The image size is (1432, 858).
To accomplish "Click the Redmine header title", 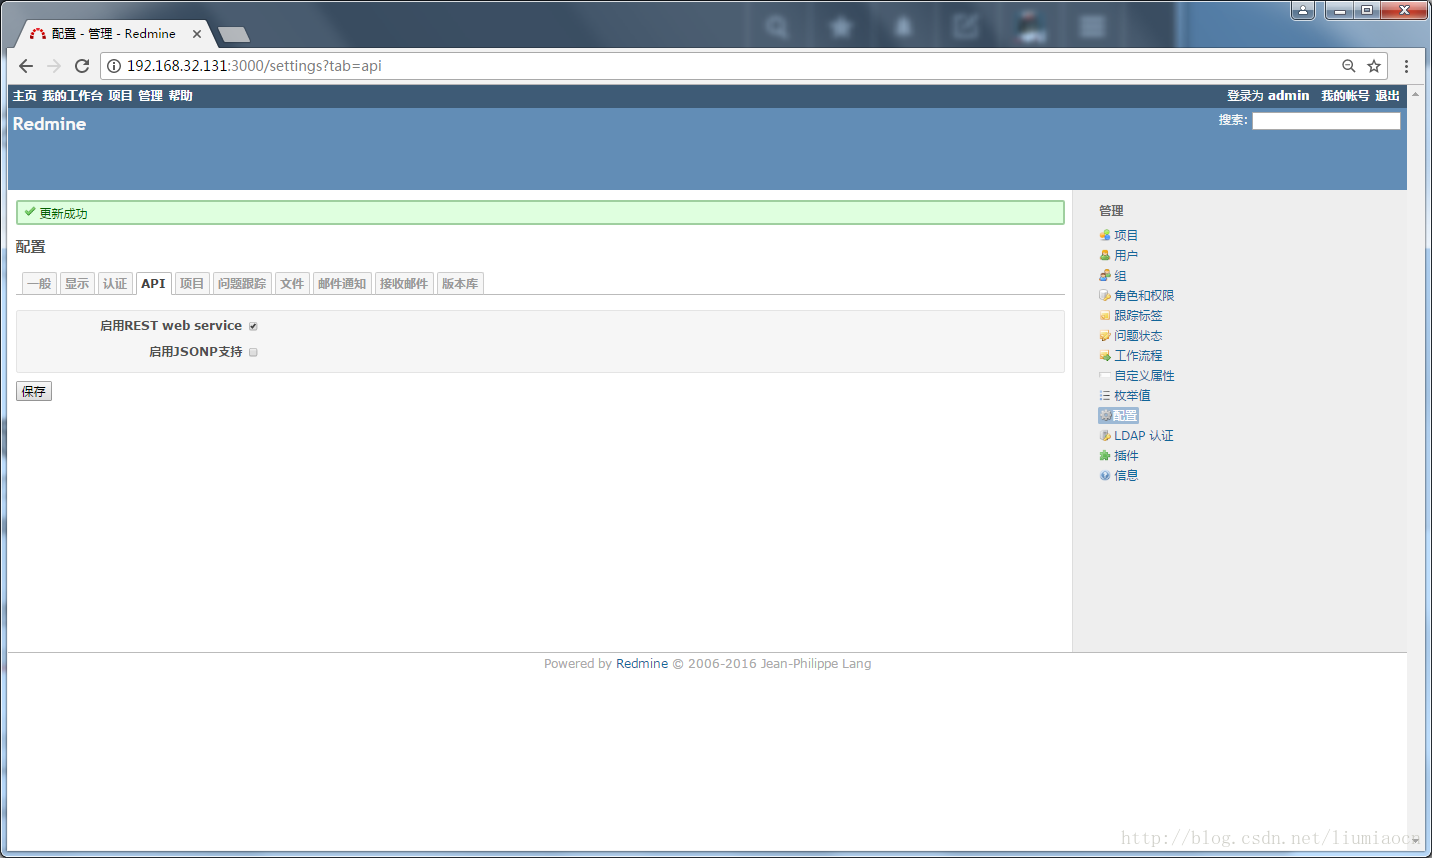I will tap(49, 124).
